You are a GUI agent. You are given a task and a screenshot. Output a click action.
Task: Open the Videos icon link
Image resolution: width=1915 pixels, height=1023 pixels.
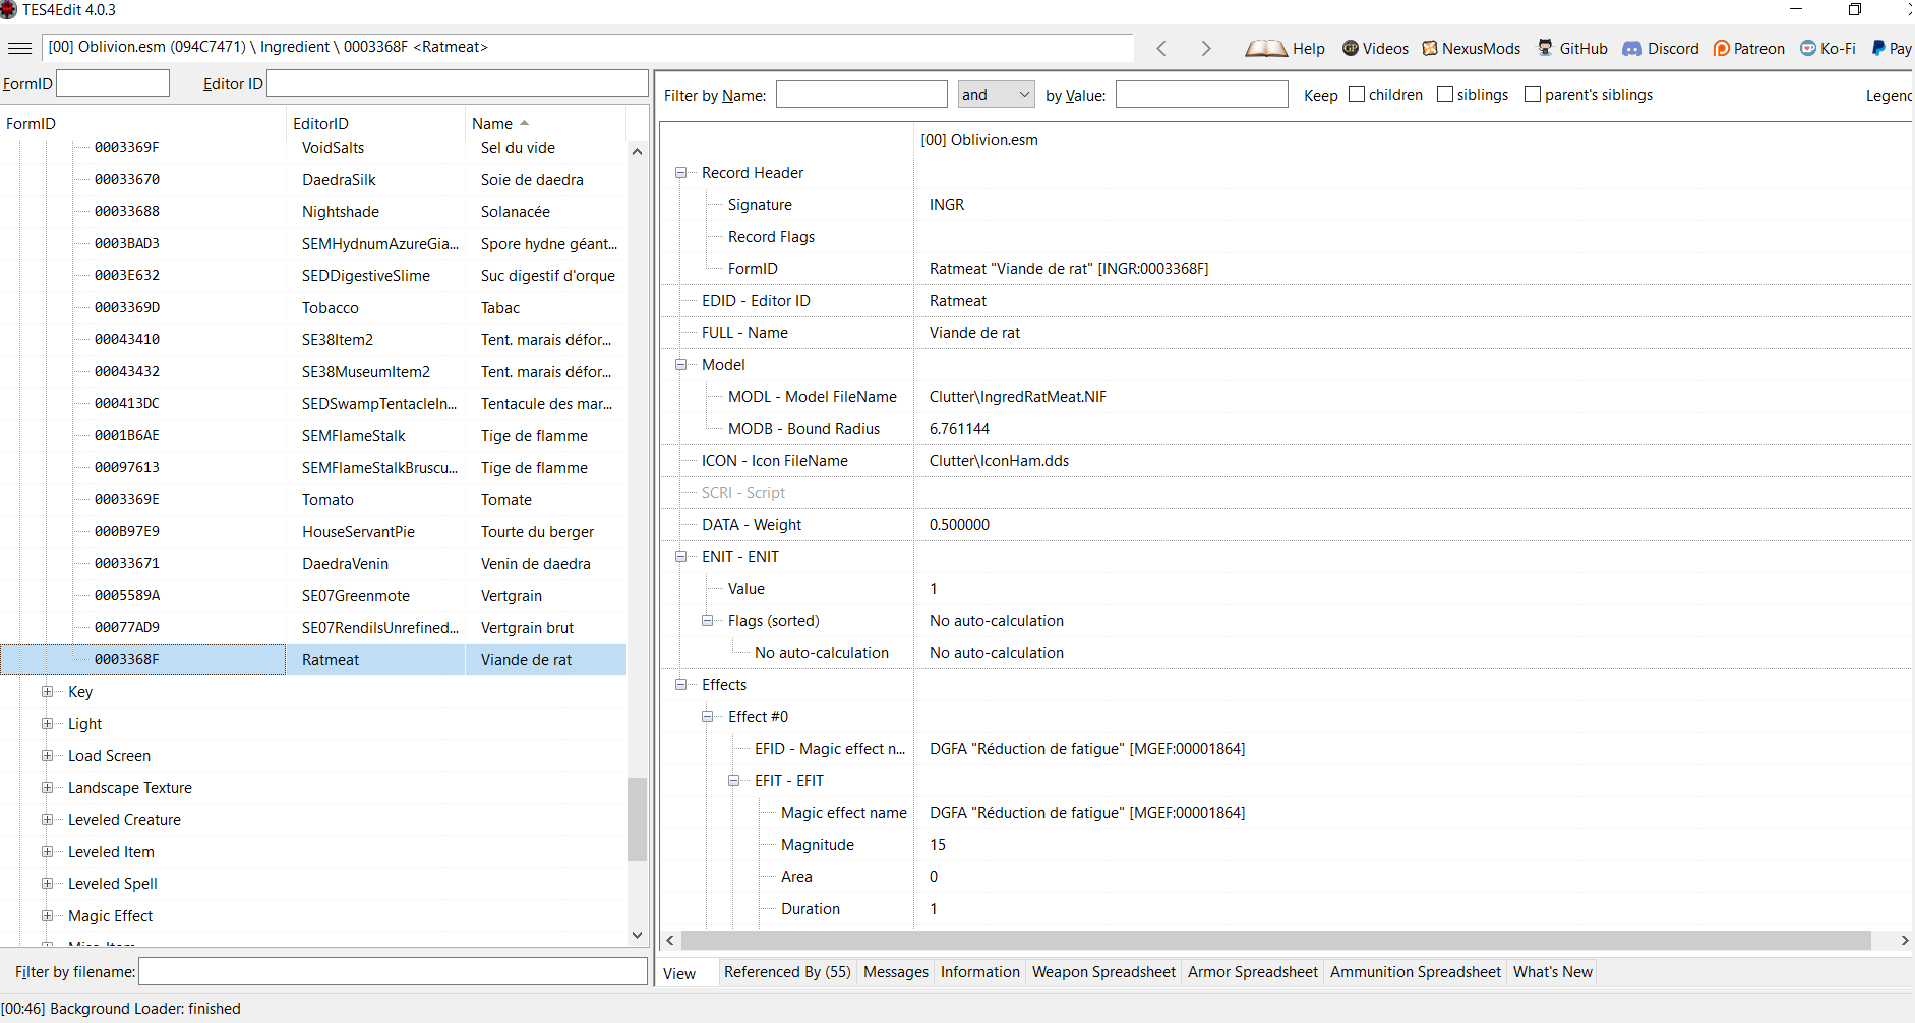(x=1375, y=48)
